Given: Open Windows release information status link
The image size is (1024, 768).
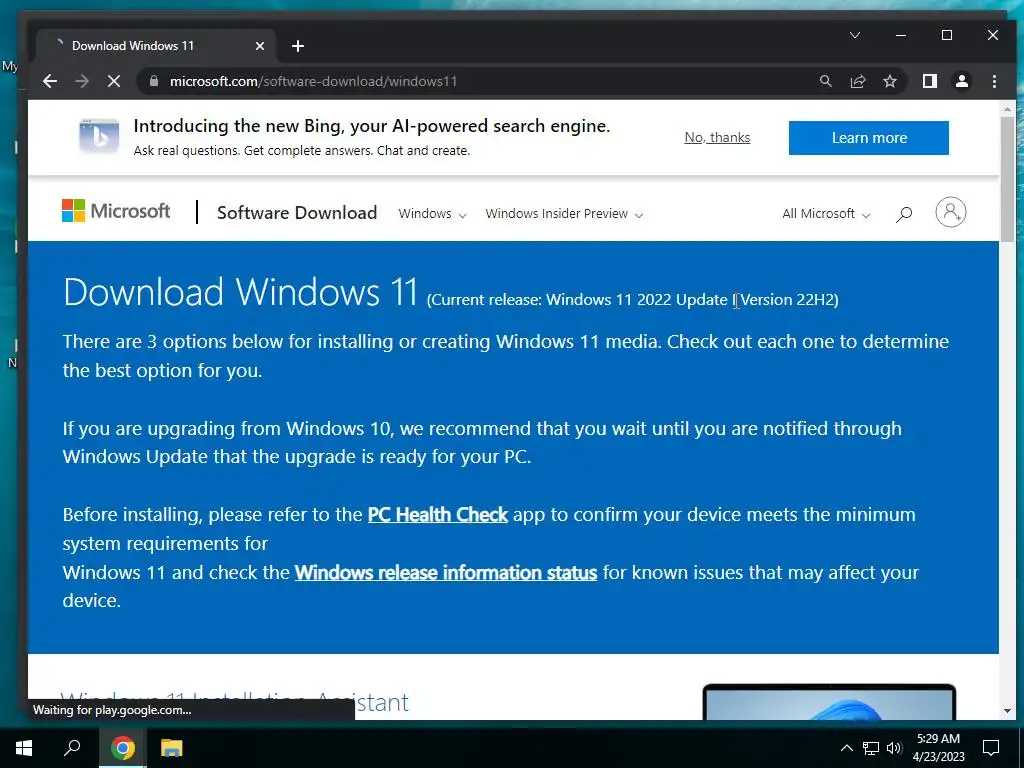Looking at the screenshot, I should 446,573.
